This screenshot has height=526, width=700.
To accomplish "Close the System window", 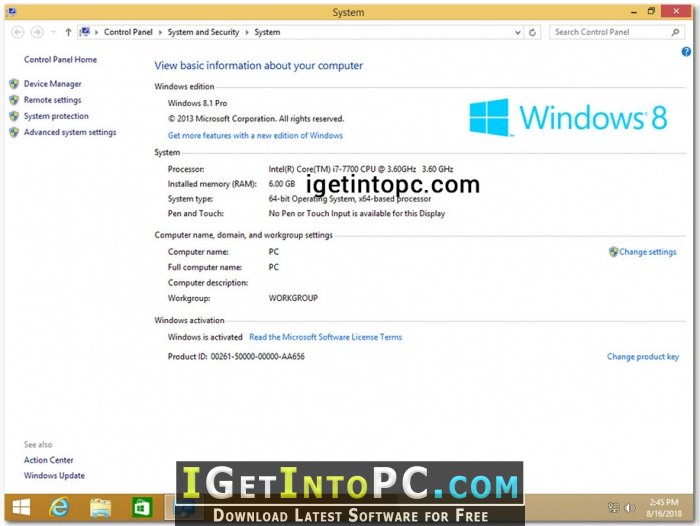I will pyautogui.click(x=676, y=12).
